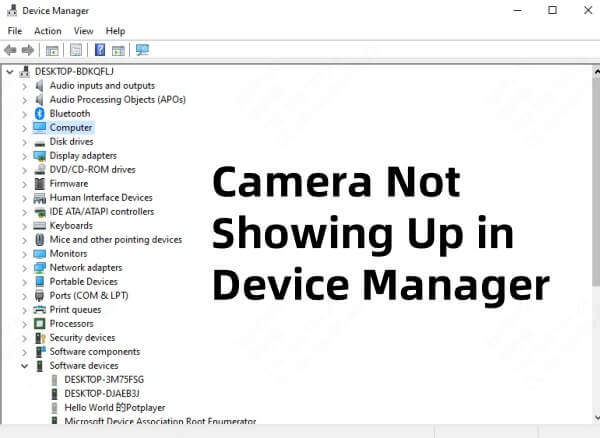This screenshot has height=438, width=600.
Task: Collapse the DESKTOP-BDKQFLJ root node
Action: (x=10, y=72)
